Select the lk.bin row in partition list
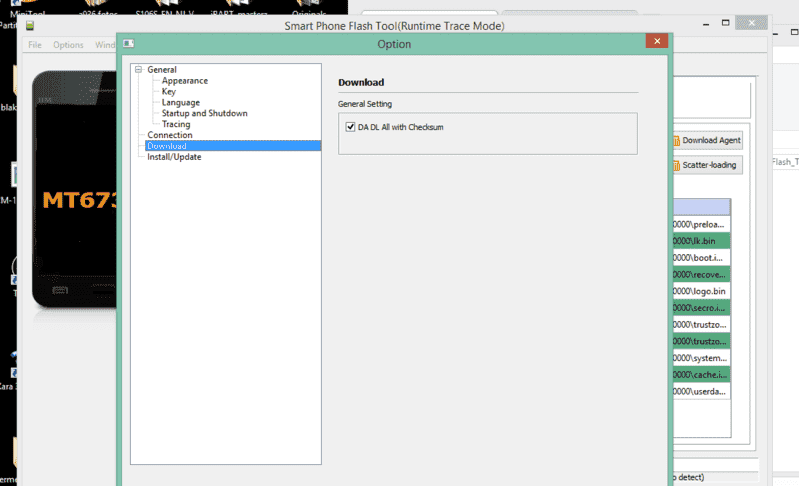The height and width of the screenshot is (486, 799). (701, 241)
